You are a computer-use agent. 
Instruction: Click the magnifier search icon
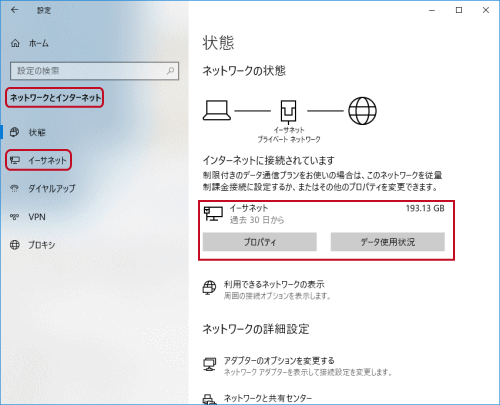tap(170, 71)
